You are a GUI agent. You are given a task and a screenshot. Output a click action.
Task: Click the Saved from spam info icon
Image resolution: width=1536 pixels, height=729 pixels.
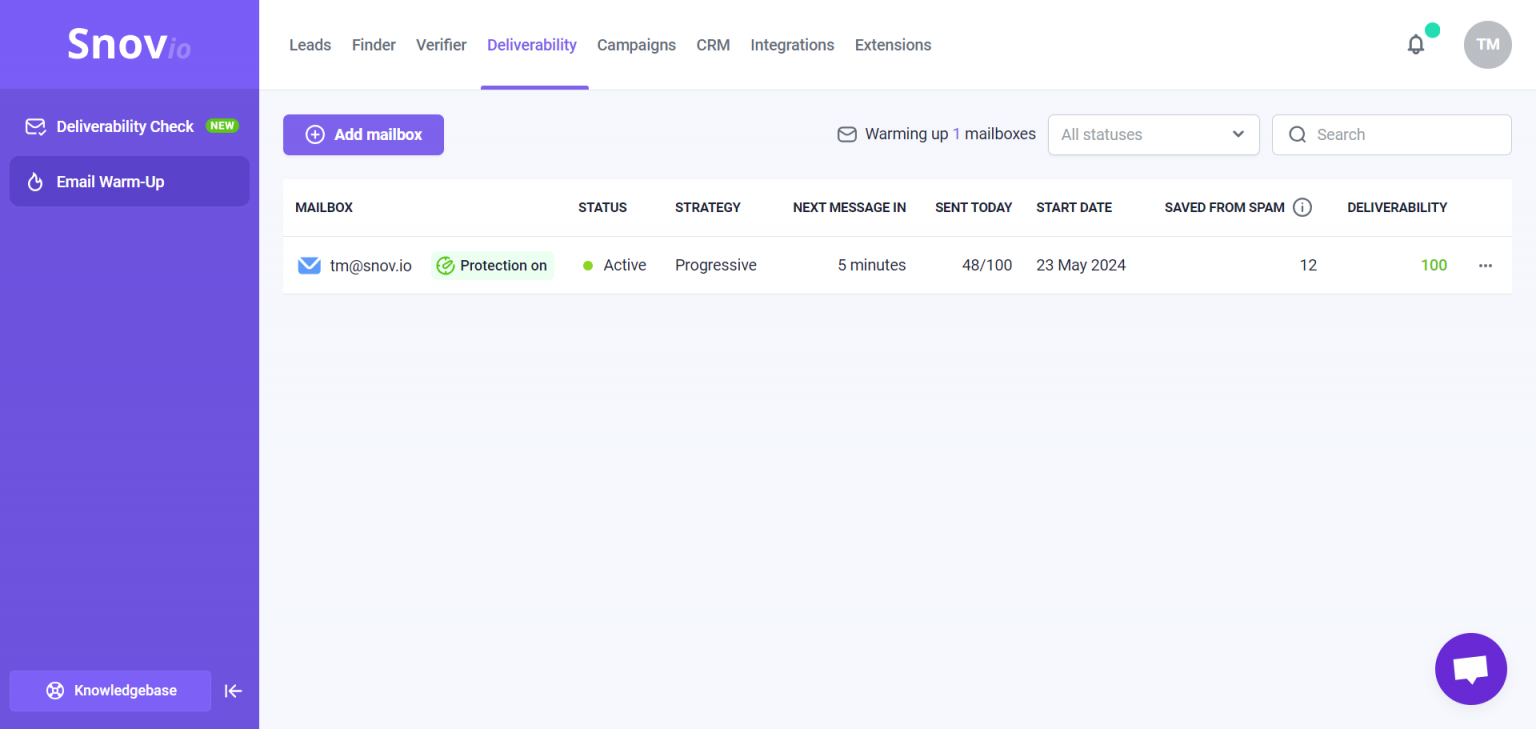[x=1302, y=208]
